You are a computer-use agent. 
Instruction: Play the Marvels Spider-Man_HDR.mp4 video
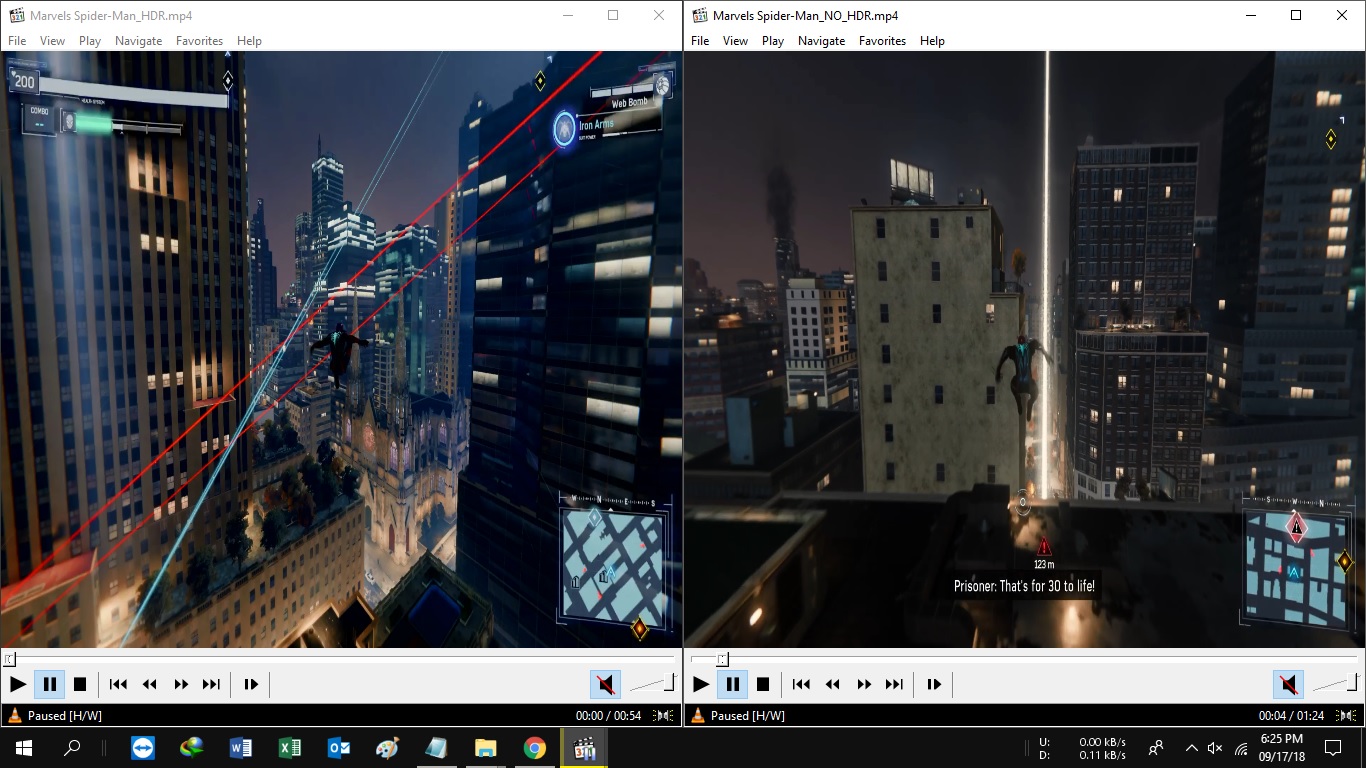(18, 685)
